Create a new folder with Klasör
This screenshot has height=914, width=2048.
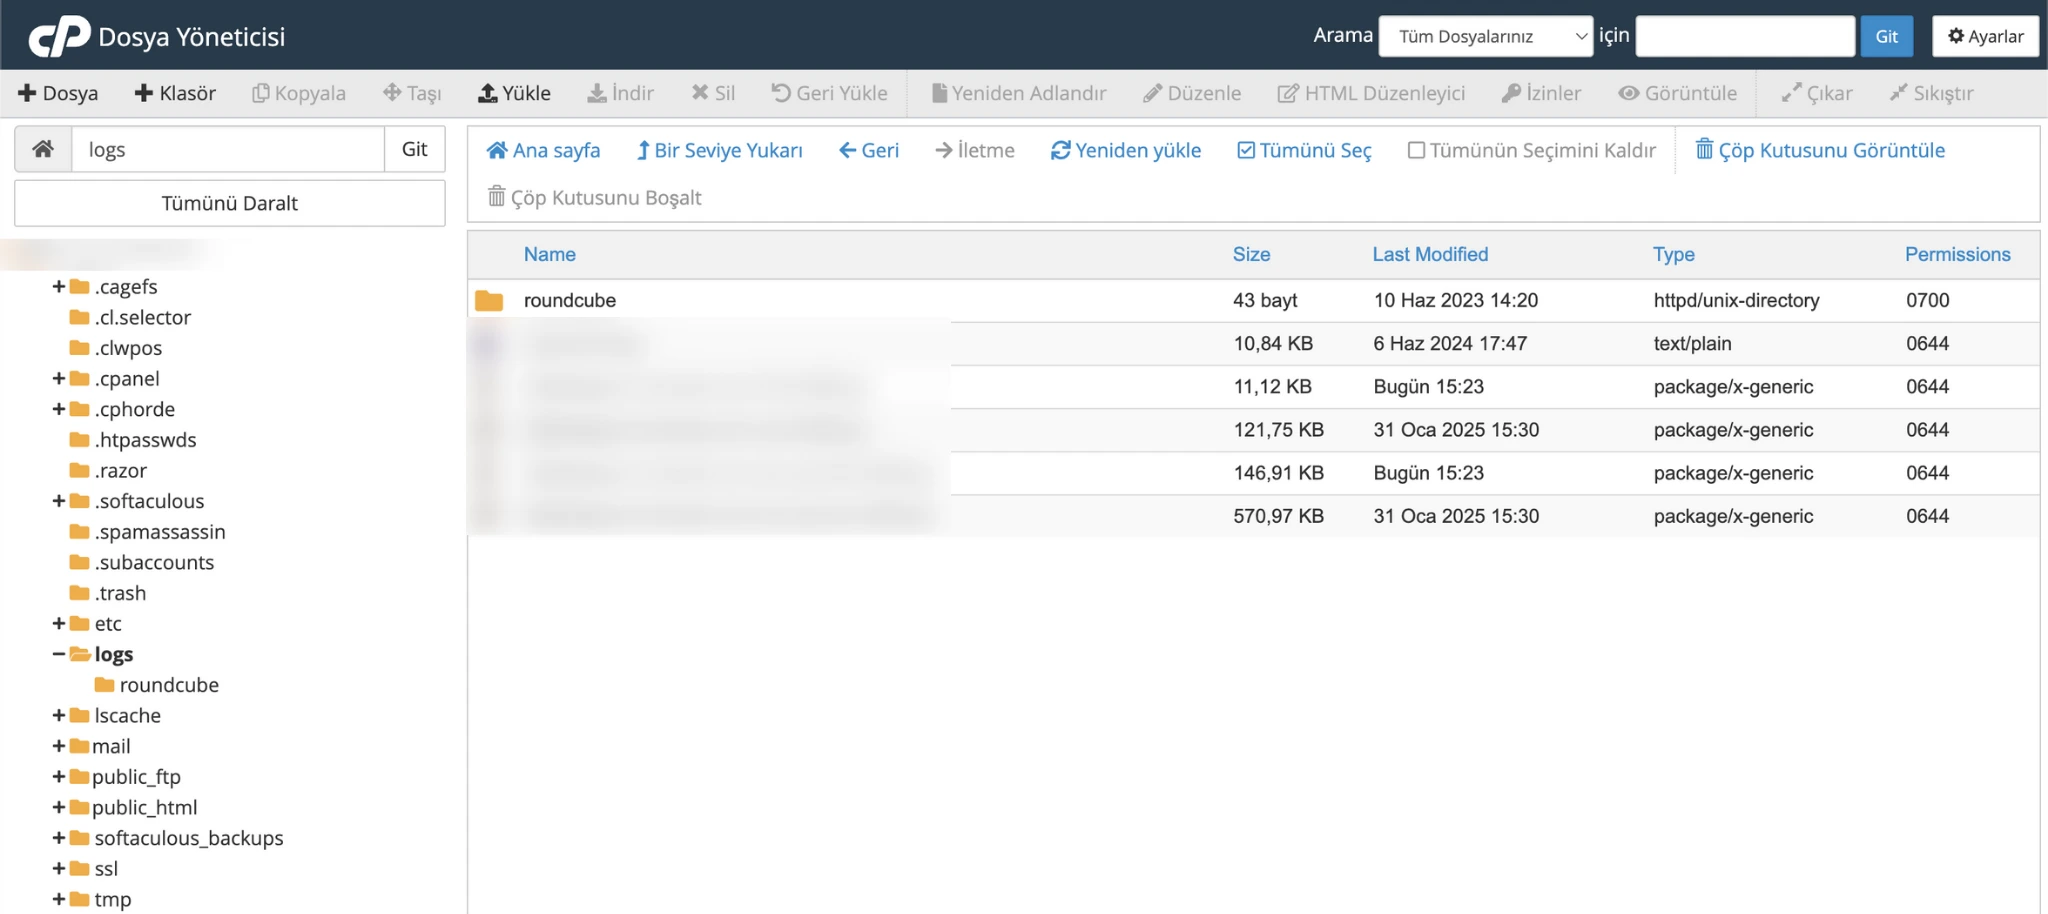pyautogui.click(x=175, y=93)
